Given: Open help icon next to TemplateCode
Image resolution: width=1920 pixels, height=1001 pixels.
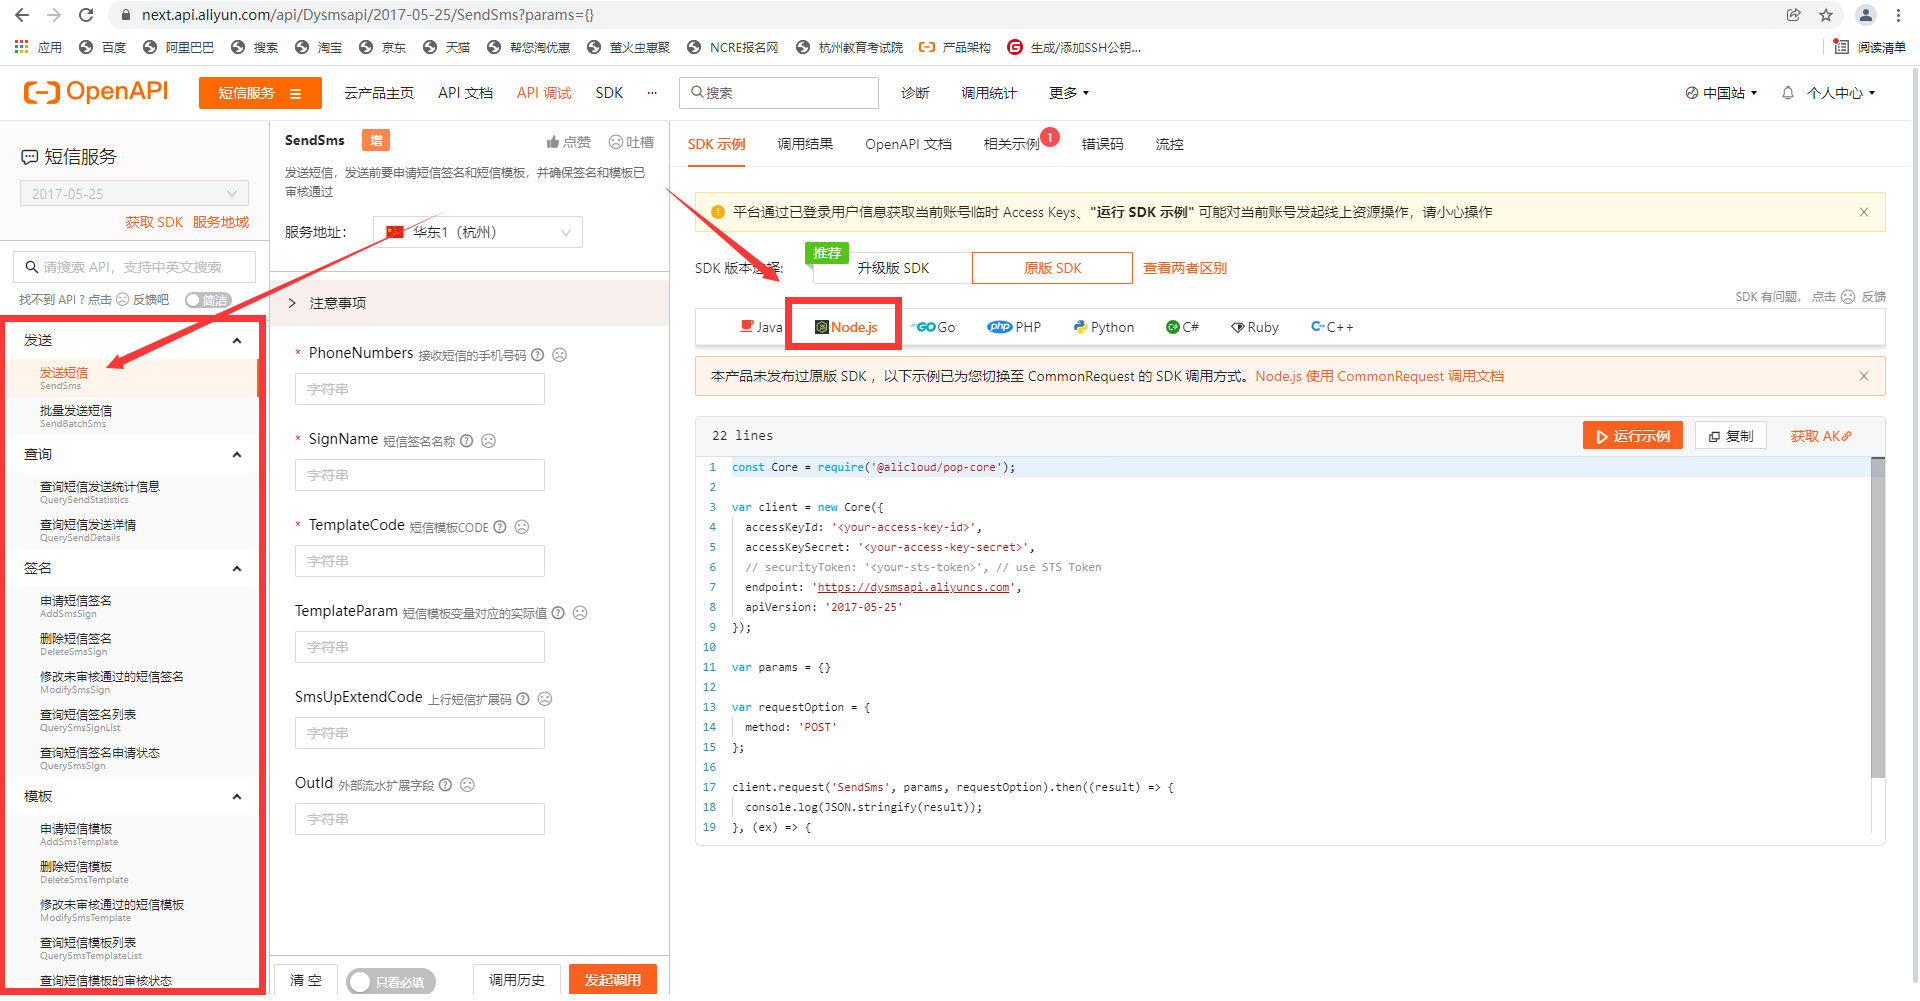Looking at the screenshot, I should point(500,527).
